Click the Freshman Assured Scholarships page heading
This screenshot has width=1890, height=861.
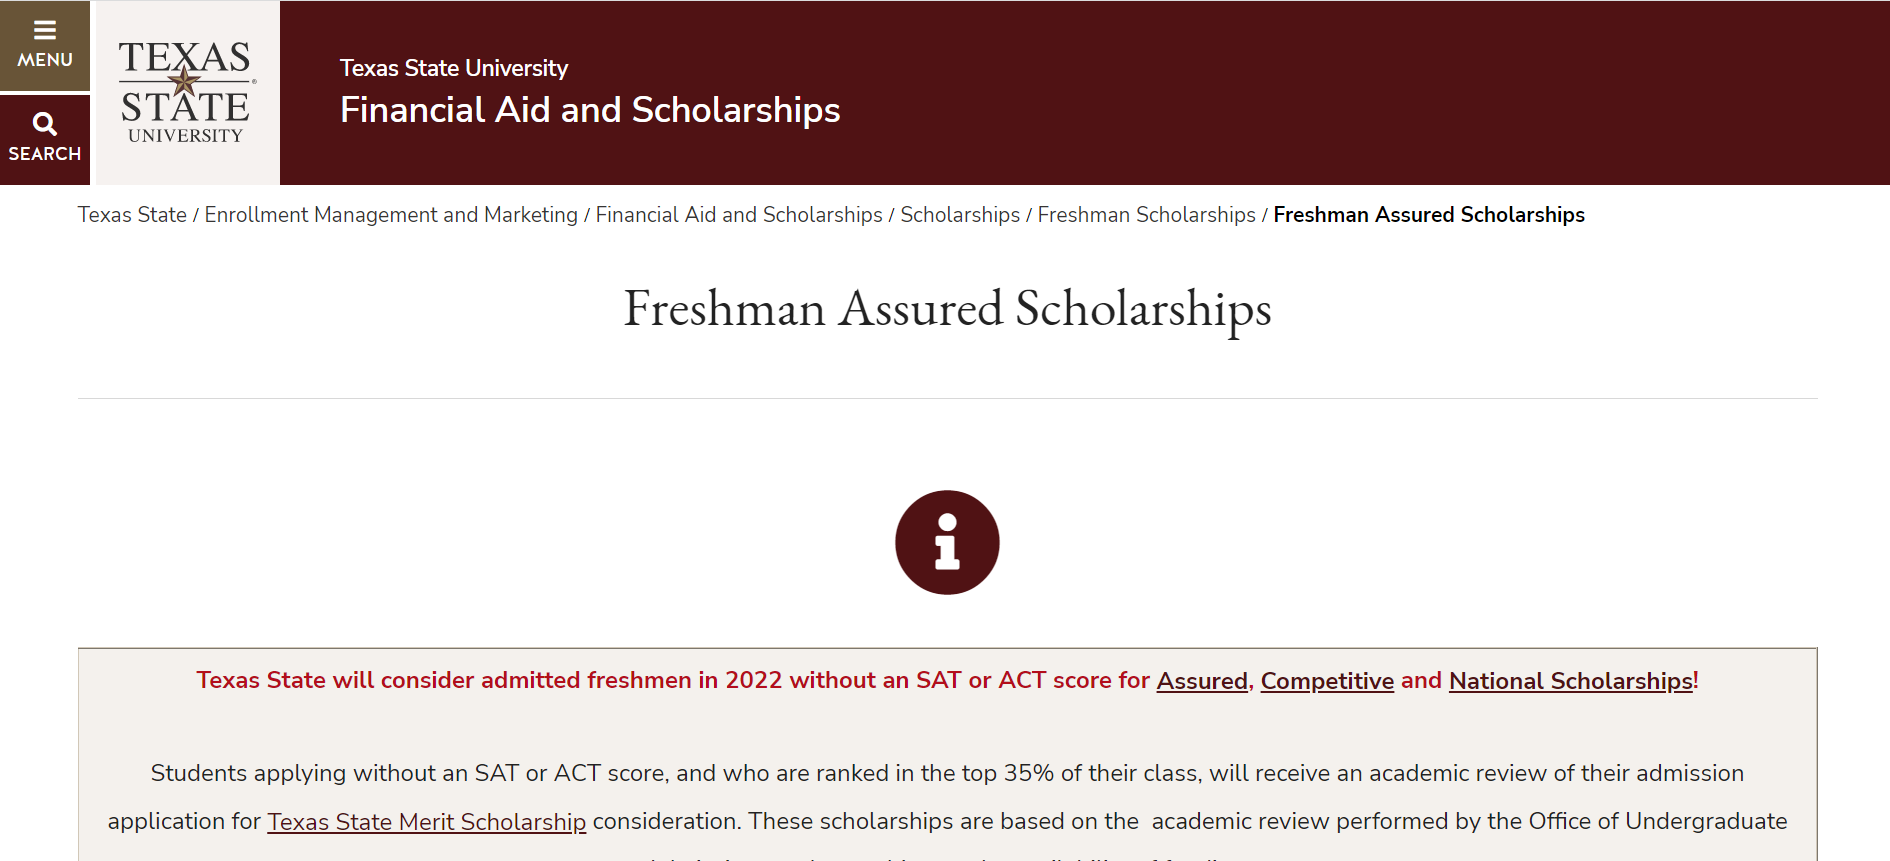947,309
